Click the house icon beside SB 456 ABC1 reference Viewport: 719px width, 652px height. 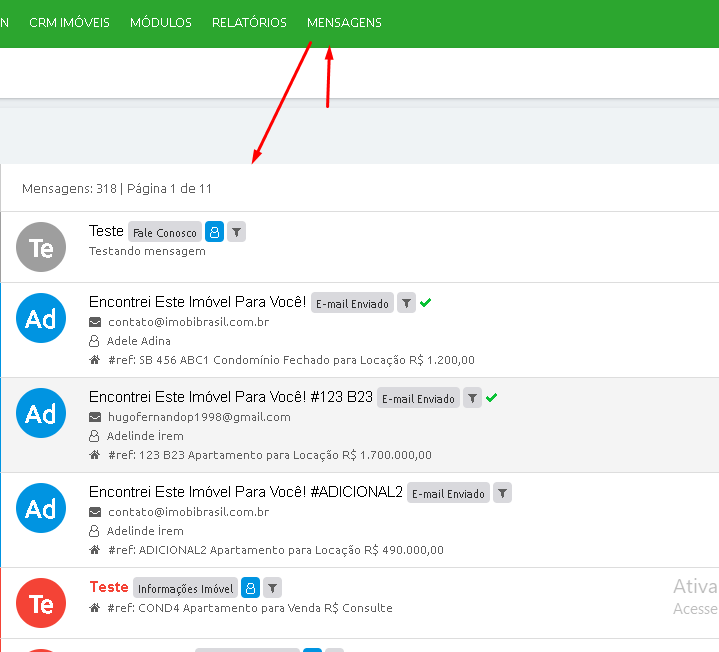[x=94, y=360]
